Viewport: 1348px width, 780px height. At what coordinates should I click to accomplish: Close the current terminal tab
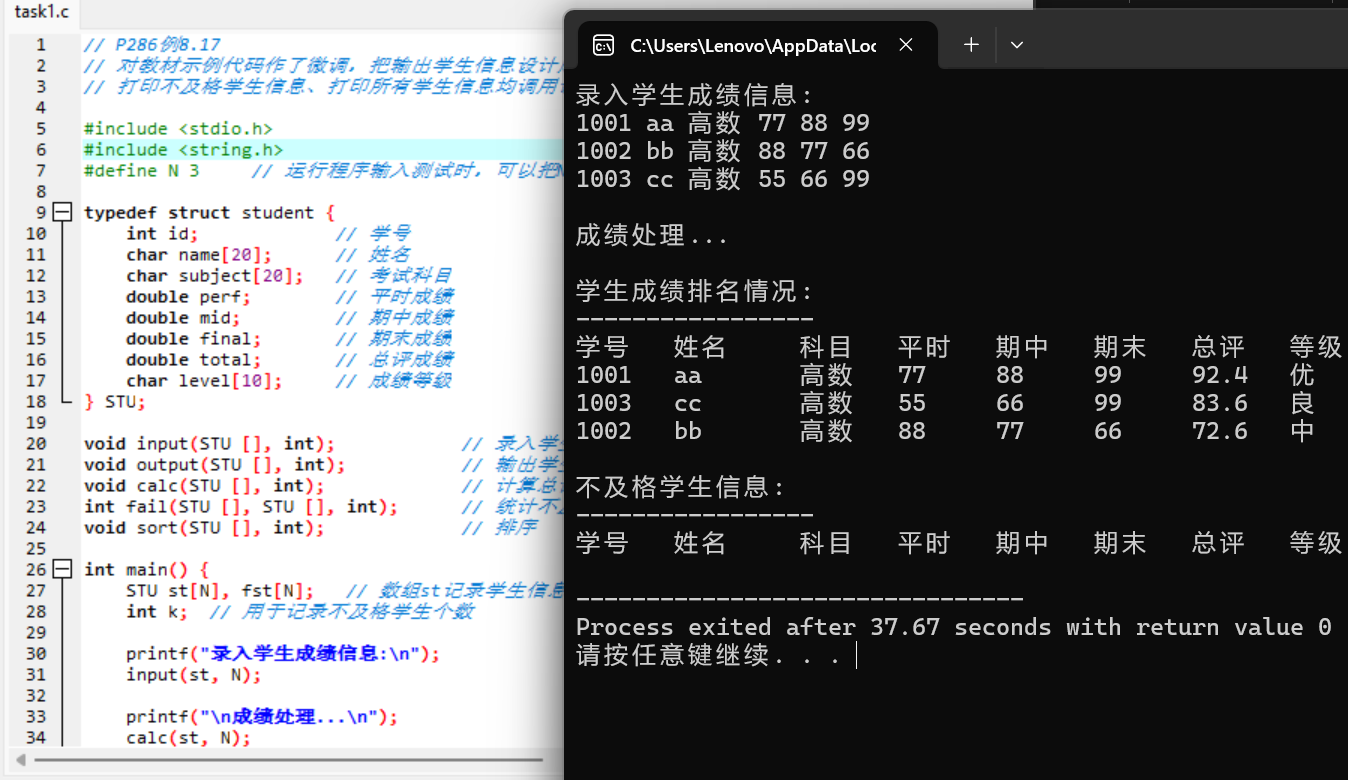pos(905,44)
